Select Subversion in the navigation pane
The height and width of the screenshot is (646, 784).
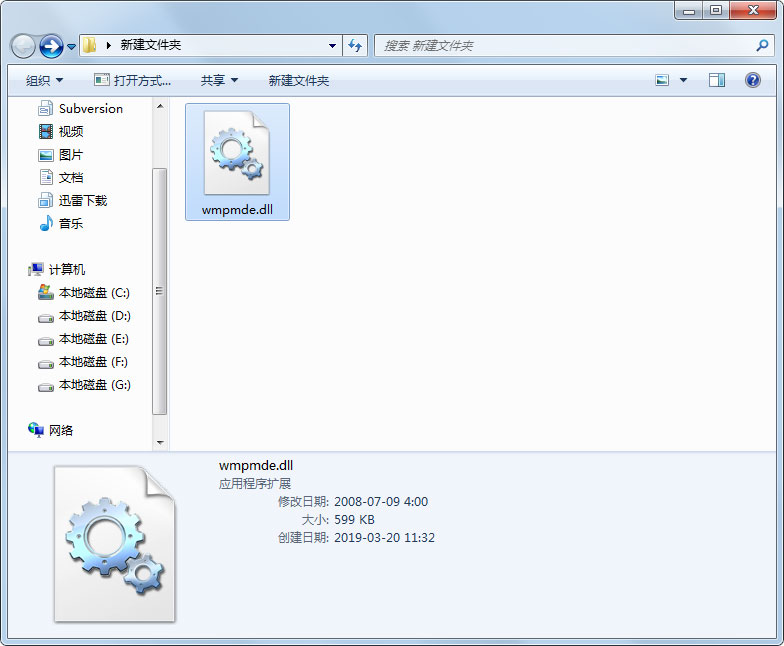(x=90, y=108)
